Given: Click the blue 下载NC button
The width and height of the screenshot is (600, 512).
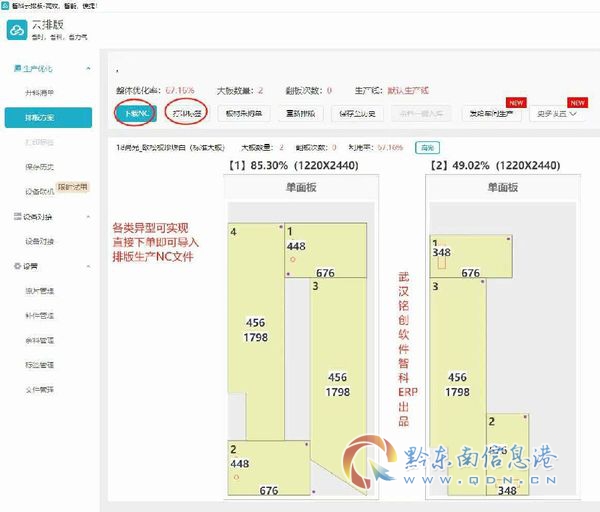Looking at the screenshot, I should pos(135,113).
